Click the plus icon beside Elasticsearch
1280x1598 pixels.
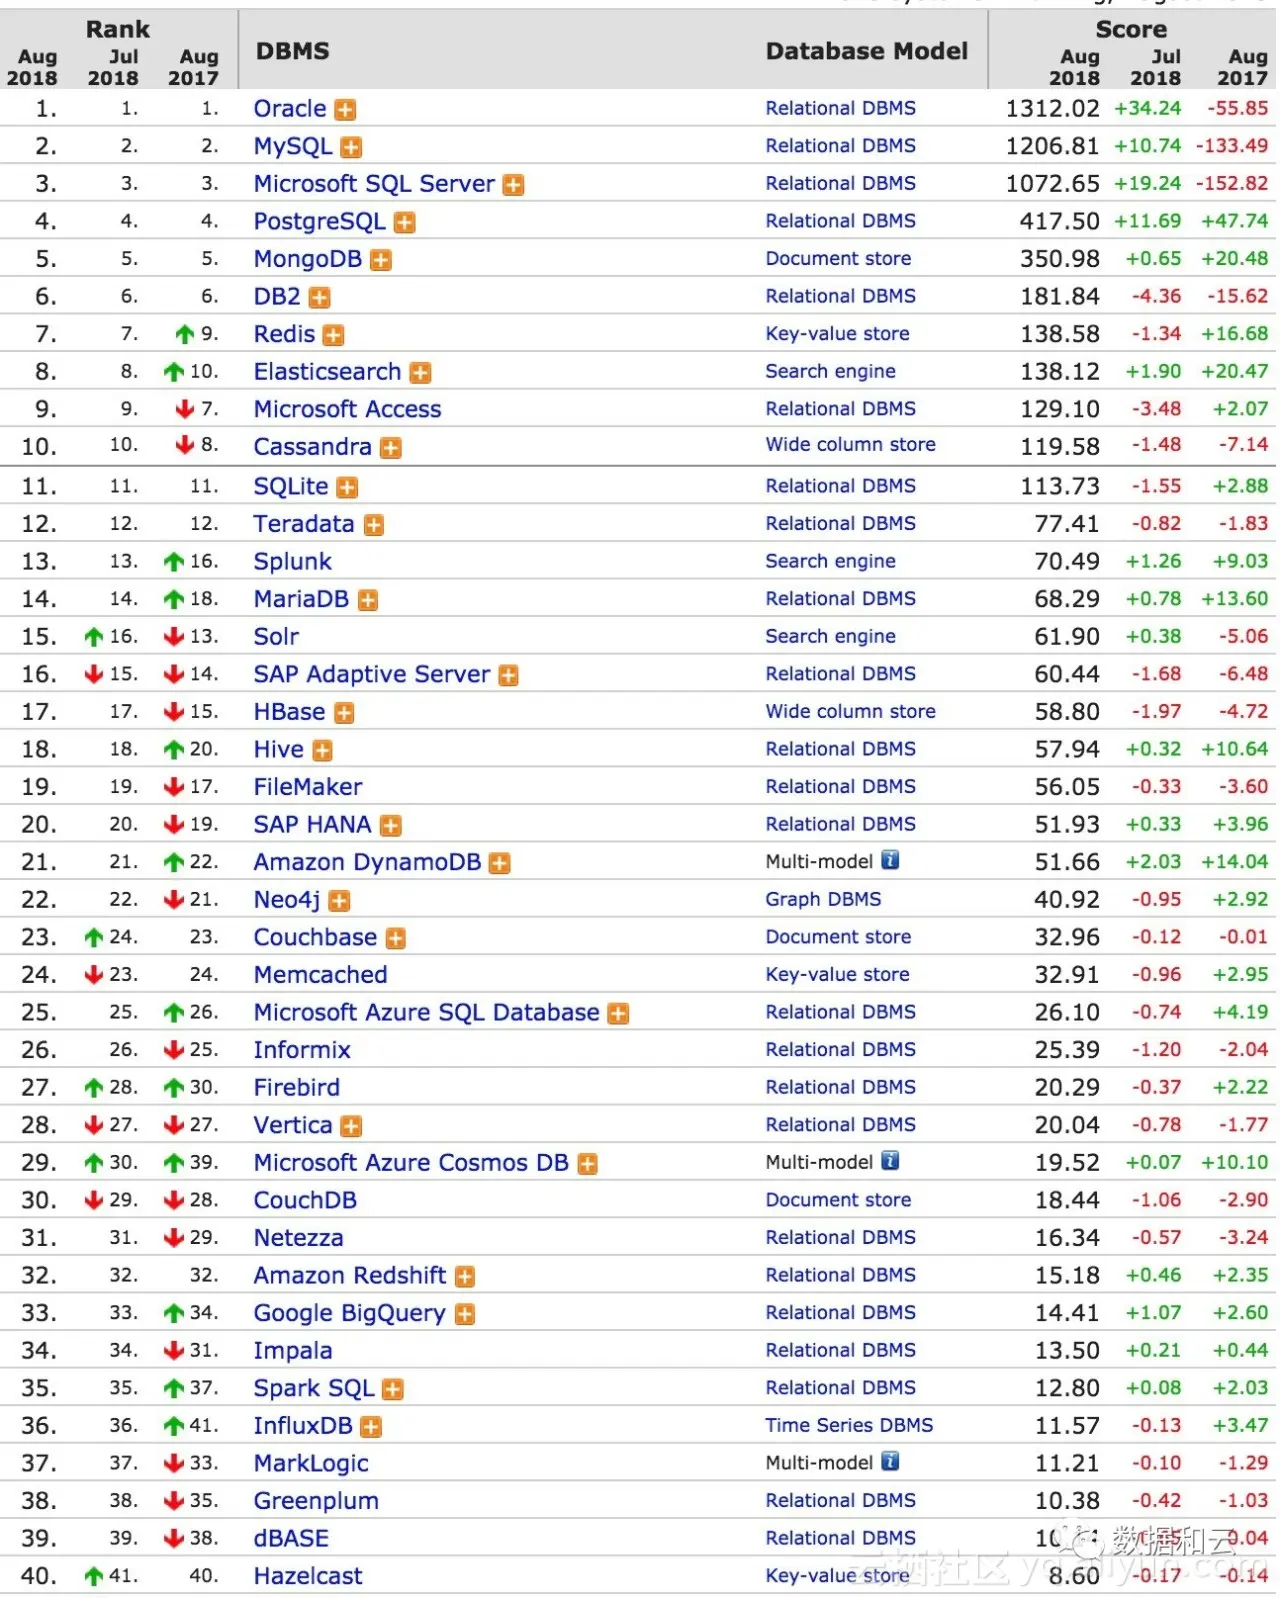(x=420, y=373)
